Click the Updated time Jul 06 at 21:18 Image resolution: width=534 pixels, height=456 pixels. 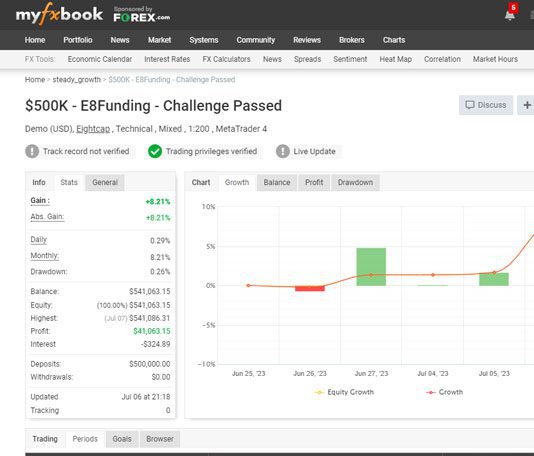[146, 397]
